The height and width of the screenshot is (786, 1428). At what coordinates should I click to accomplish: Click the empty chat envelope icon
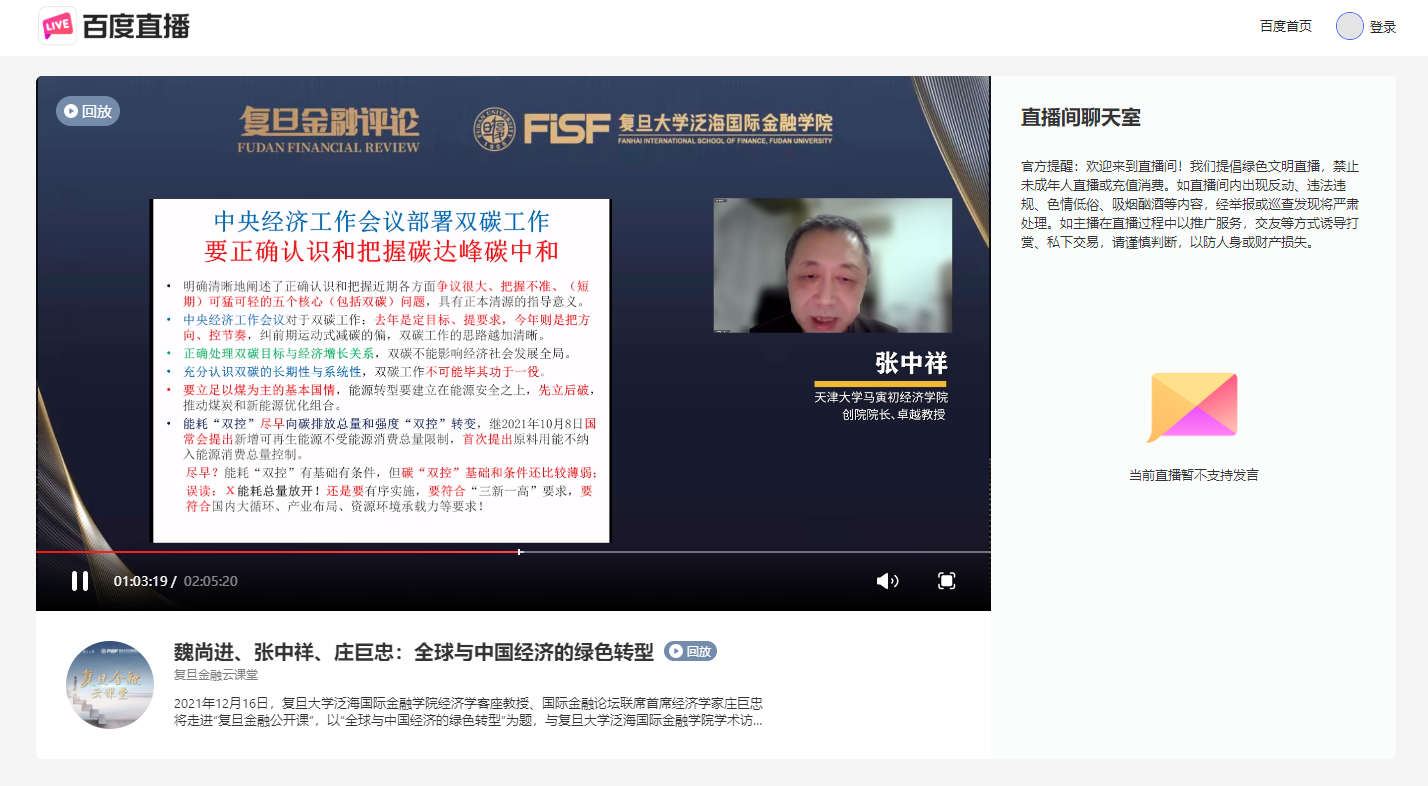click(1193, 407)
